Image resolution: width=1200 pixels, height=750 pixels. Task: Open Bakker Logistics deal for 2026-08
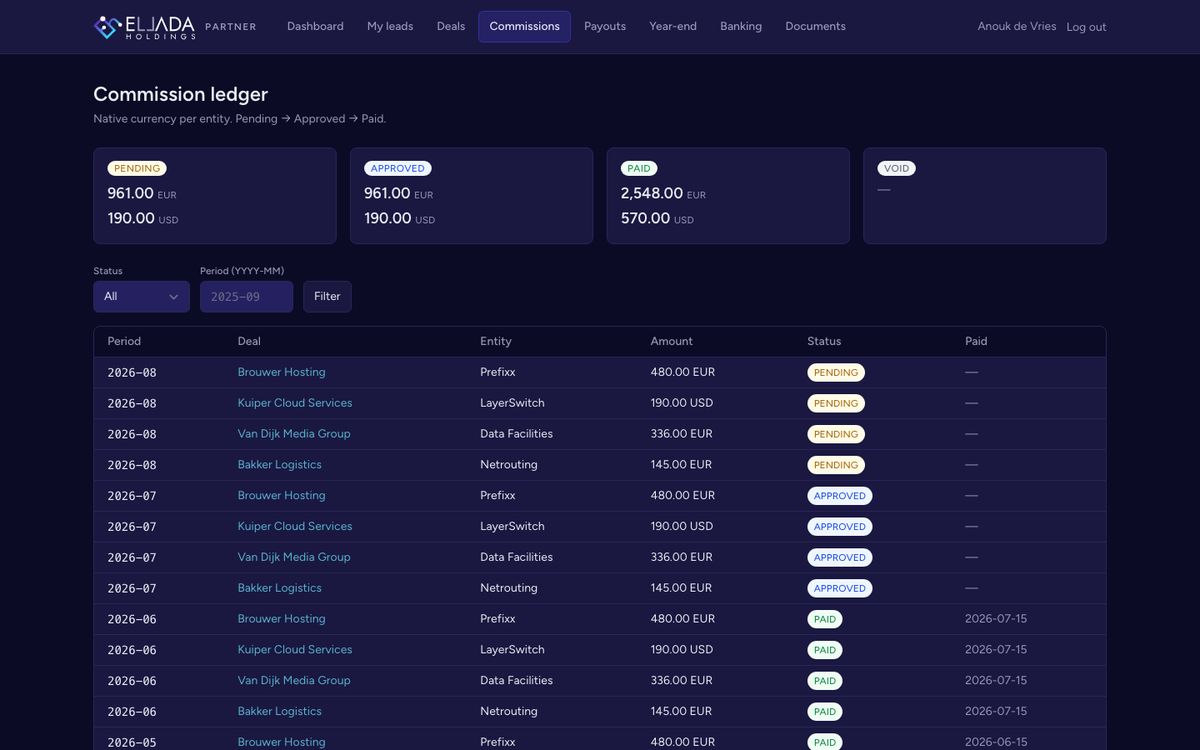280,465
